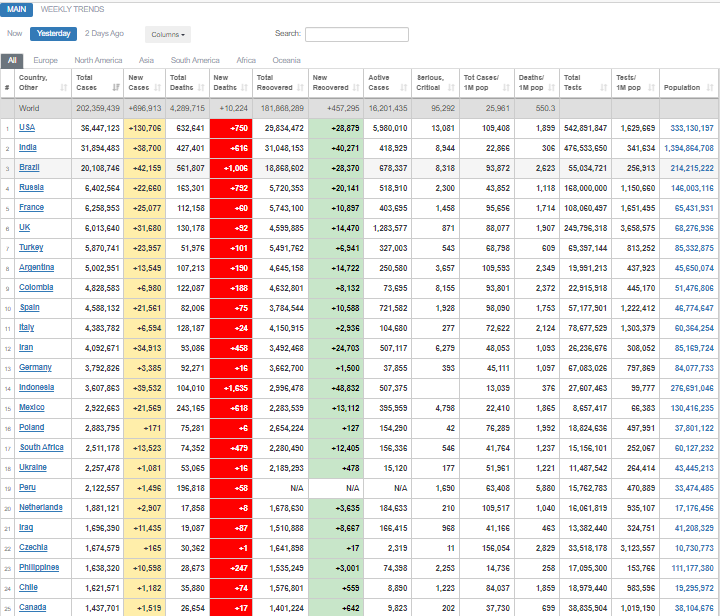Open the France country link
720x616 pixels.
(31, 207)
